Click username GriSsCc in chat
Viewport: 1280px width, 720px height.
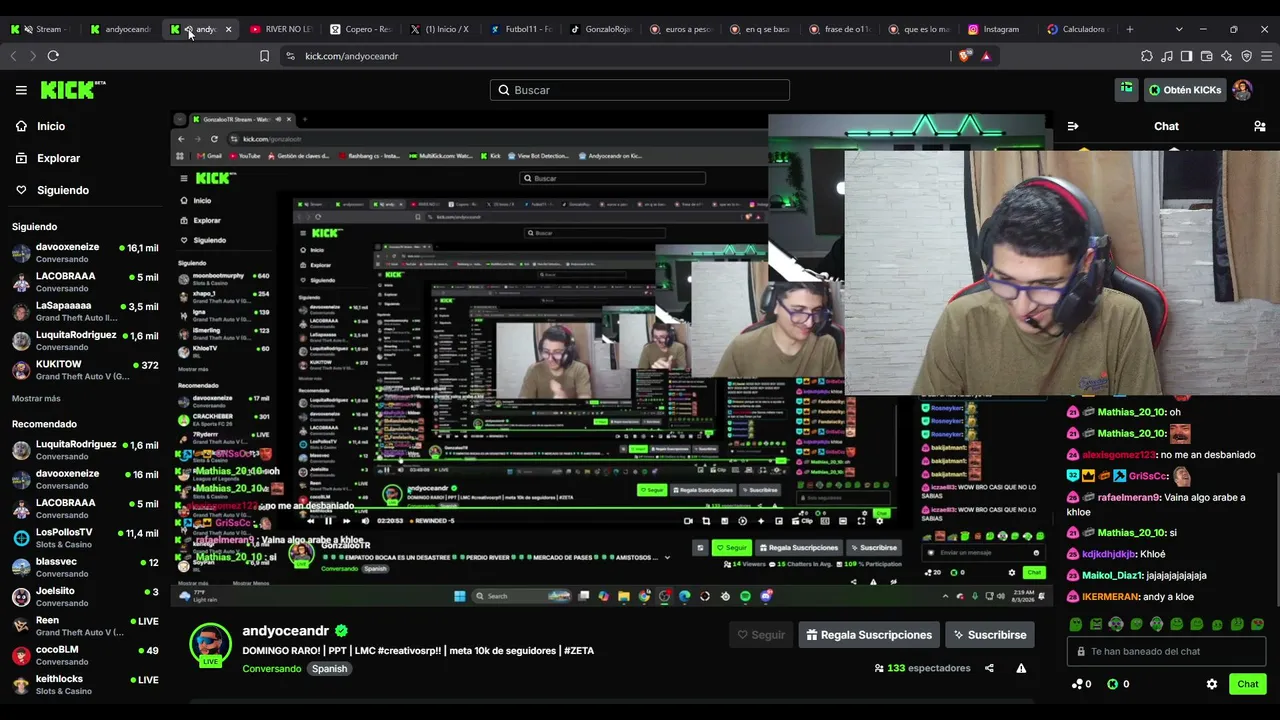click(x=1148, y=476)
